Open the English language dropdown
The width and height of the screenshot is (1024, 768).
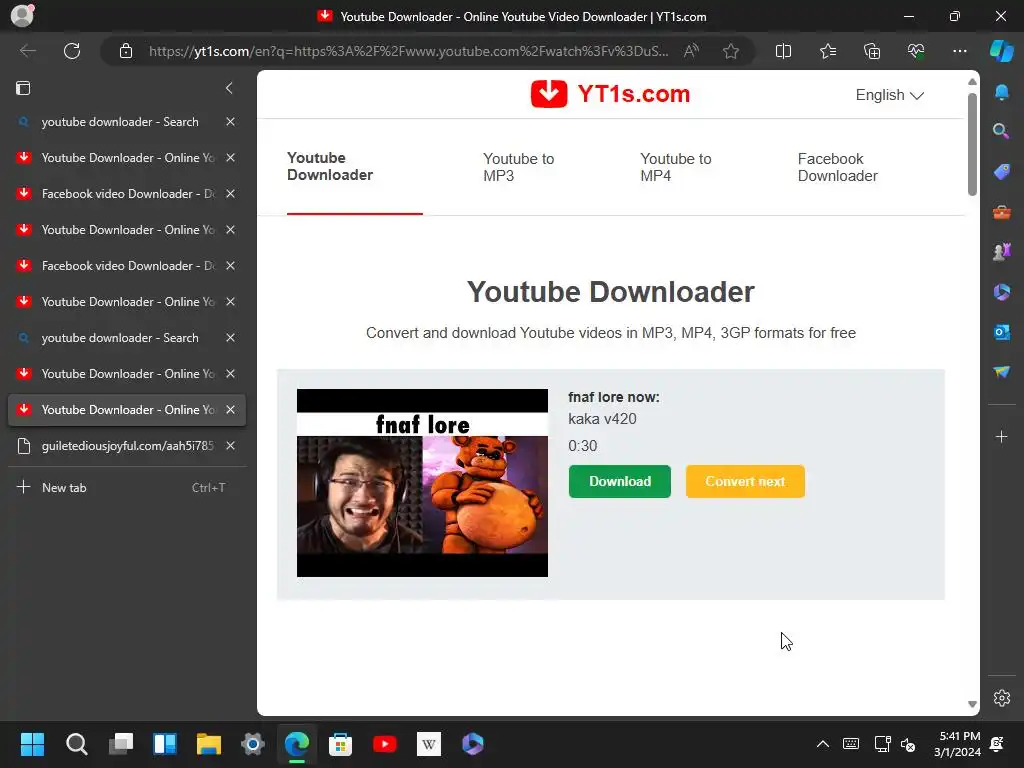click(x=889, y=95)
